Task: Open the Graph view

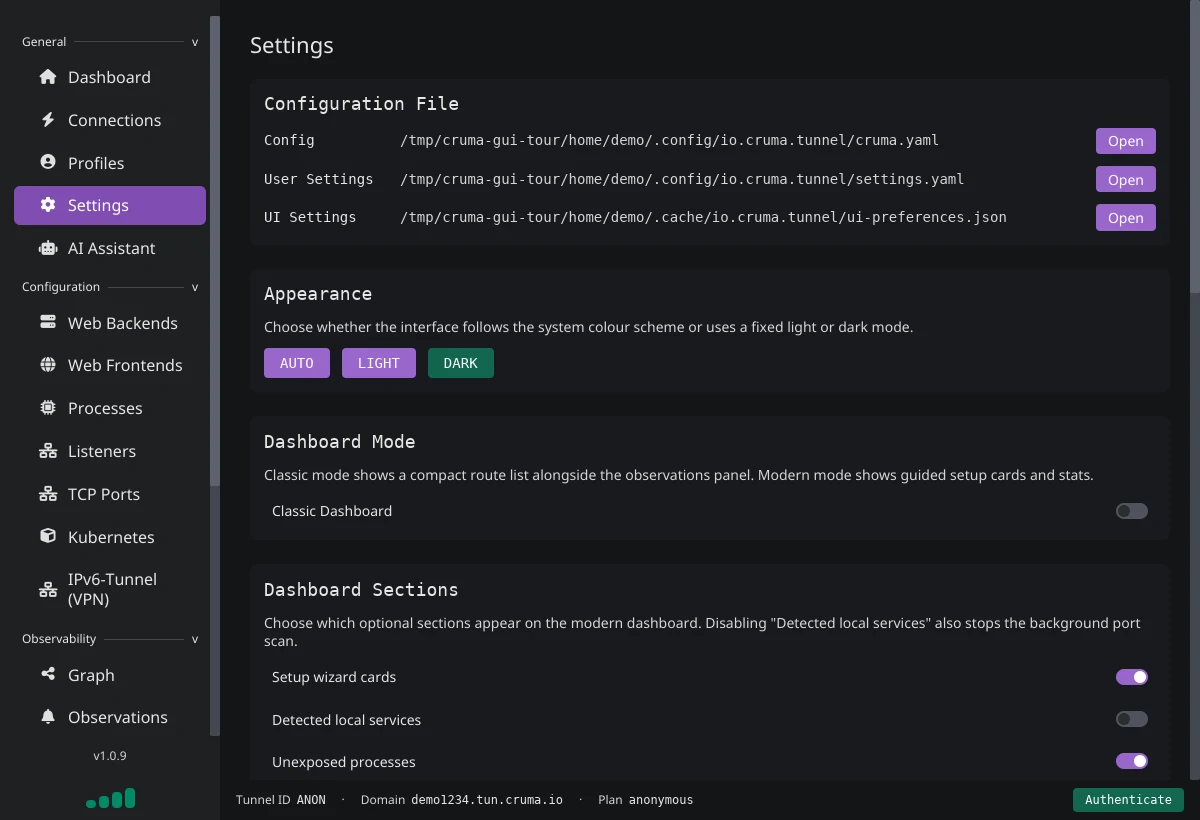Action: 110,674
